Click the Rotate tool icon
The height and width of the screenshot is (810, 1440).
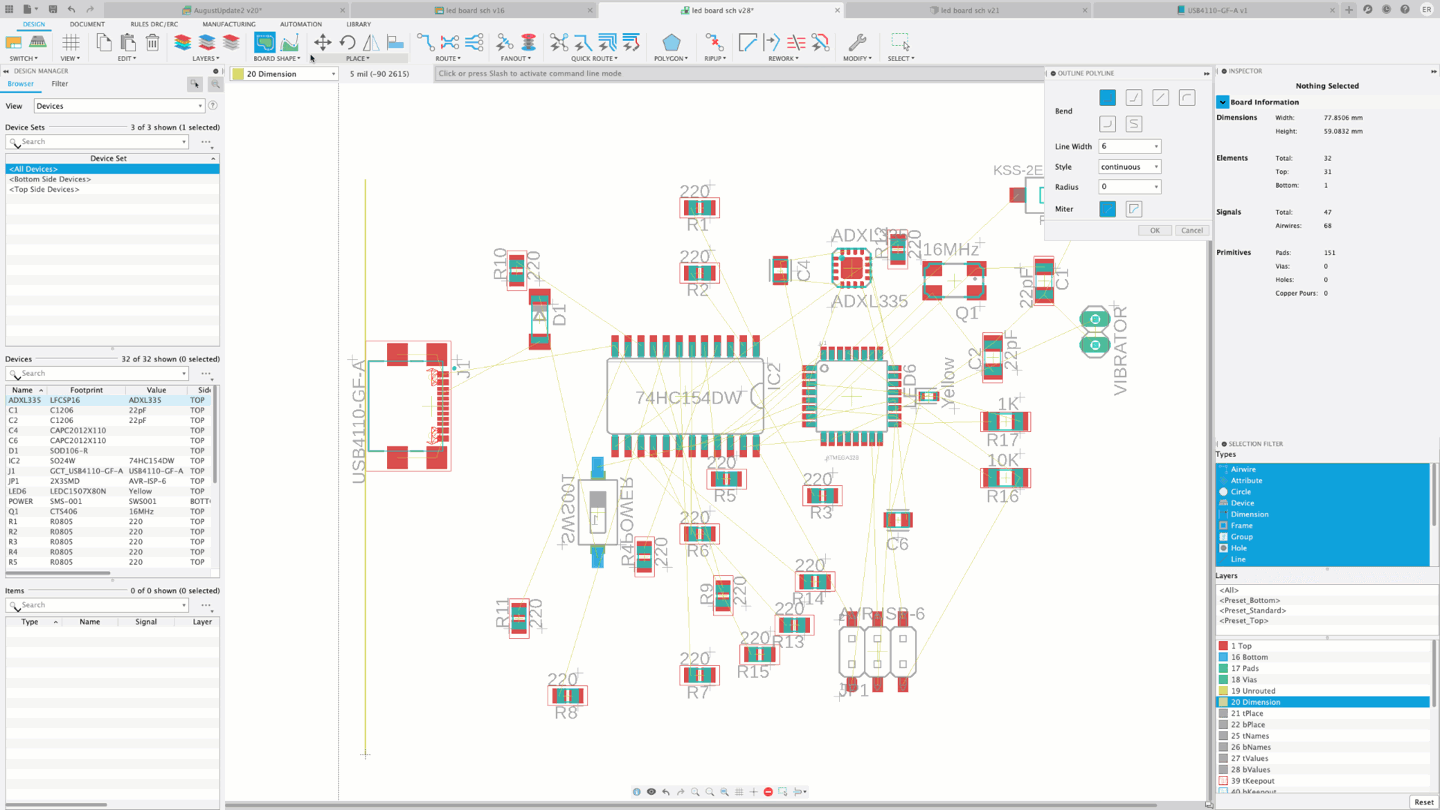tap(347, 43)
